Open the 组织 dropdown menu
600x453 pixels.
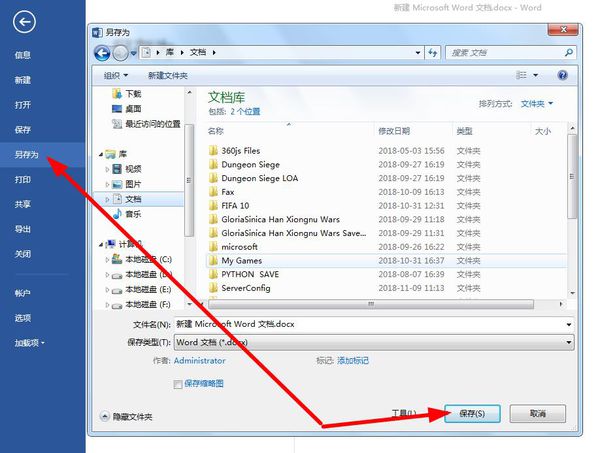[x=116, y=75]
